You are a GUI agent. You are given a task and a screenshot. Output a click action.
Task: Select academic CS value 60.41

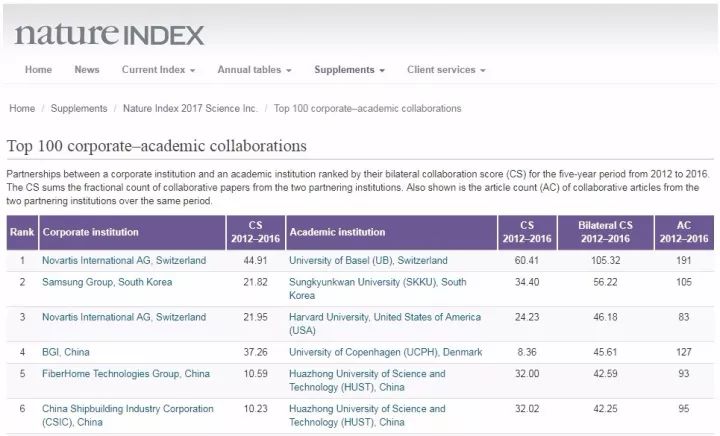pyautogui.click(x=527, y=260)
